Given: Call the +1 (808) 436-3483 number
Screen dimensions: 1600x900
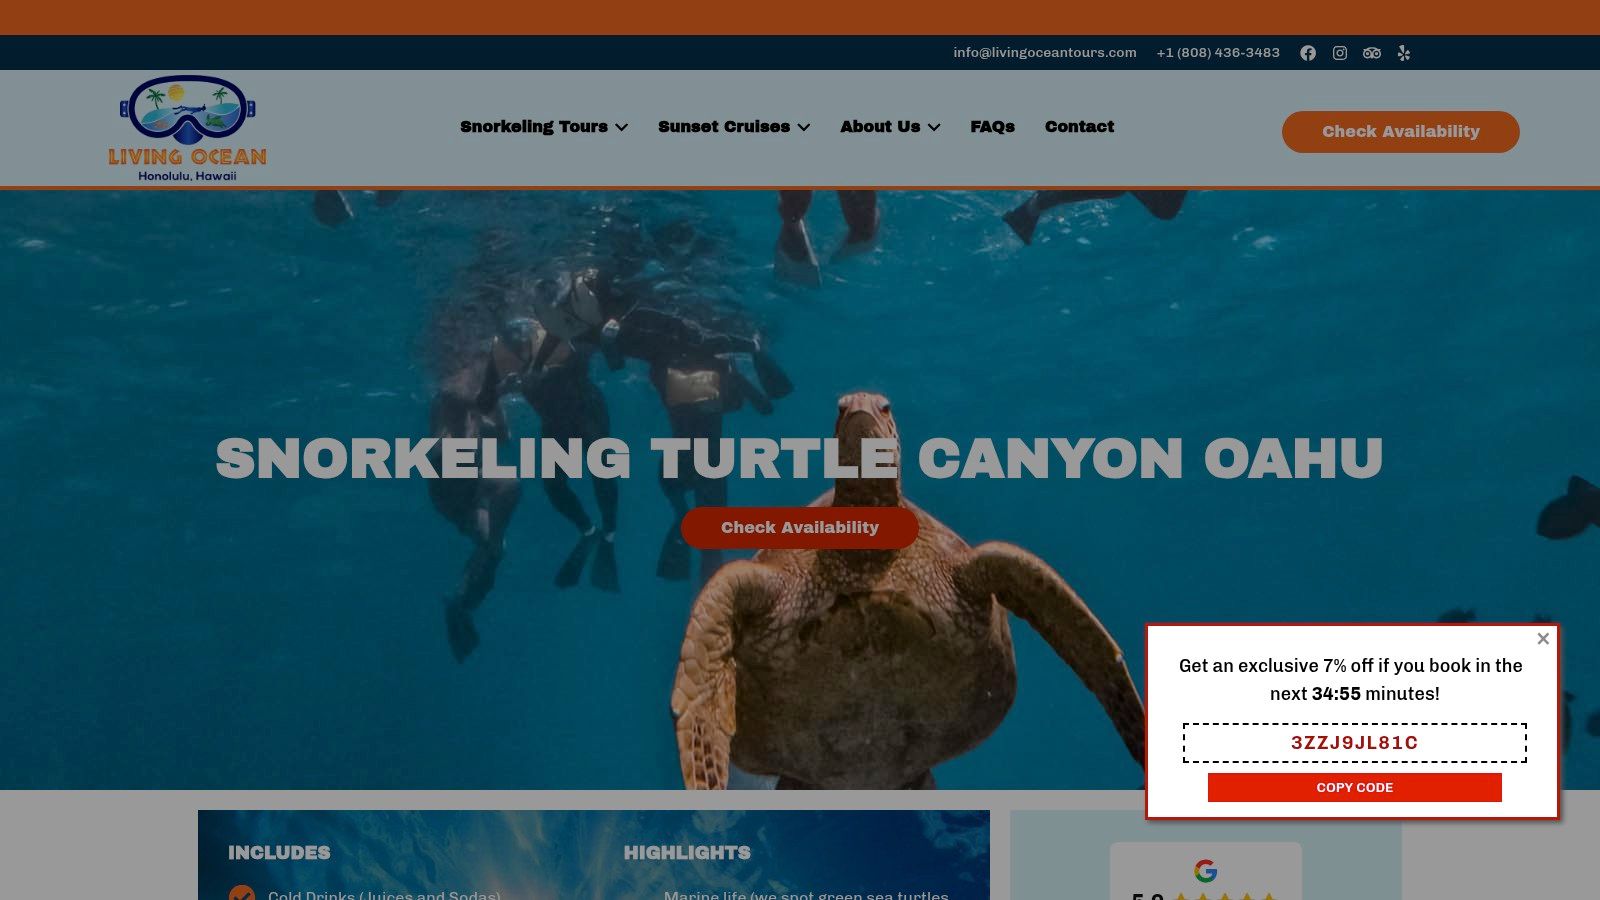Looking at the screenshot, I should click(1218, 53).
